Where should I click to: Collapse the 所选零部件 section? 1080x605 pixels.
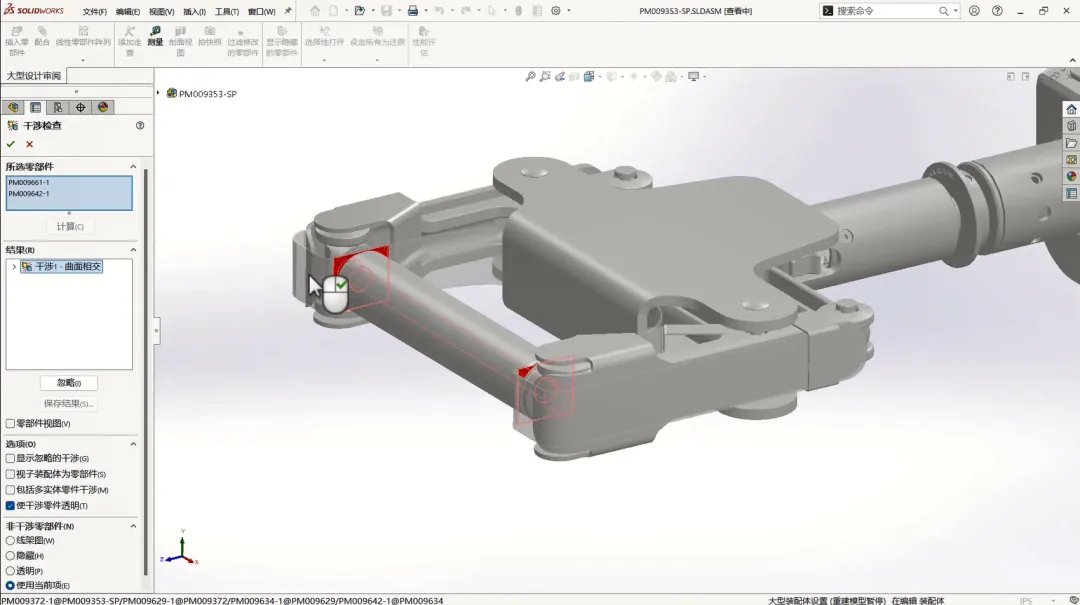tap(133, 167)
